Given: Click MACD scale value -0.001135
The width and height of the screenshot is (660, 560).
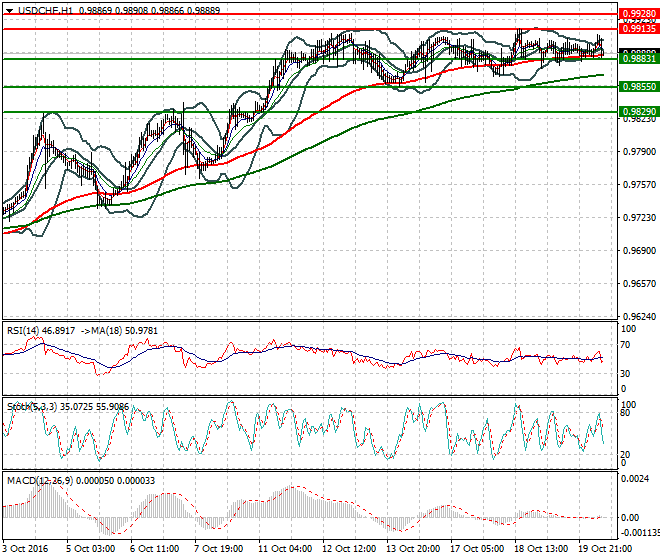Looking at the screenshot, I should click(x=640, y=533).
